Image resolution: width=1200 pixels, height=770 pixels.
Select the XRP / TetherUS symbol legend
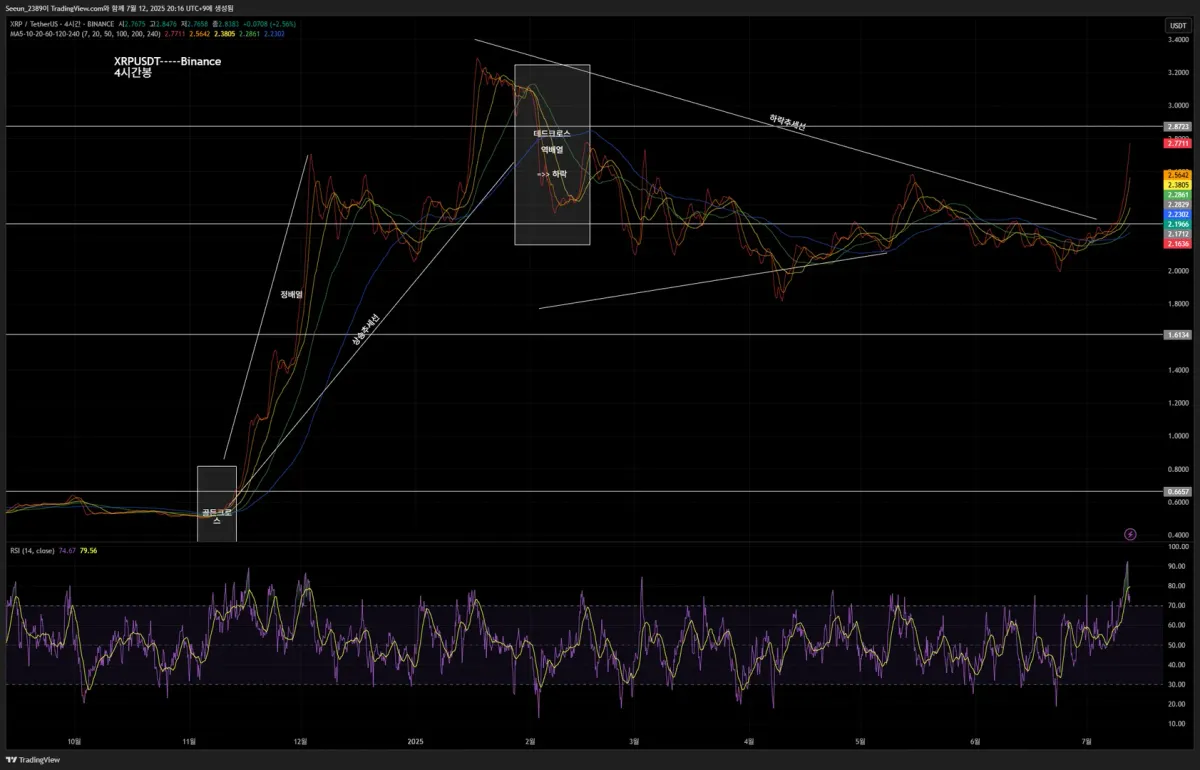(62, 23)
